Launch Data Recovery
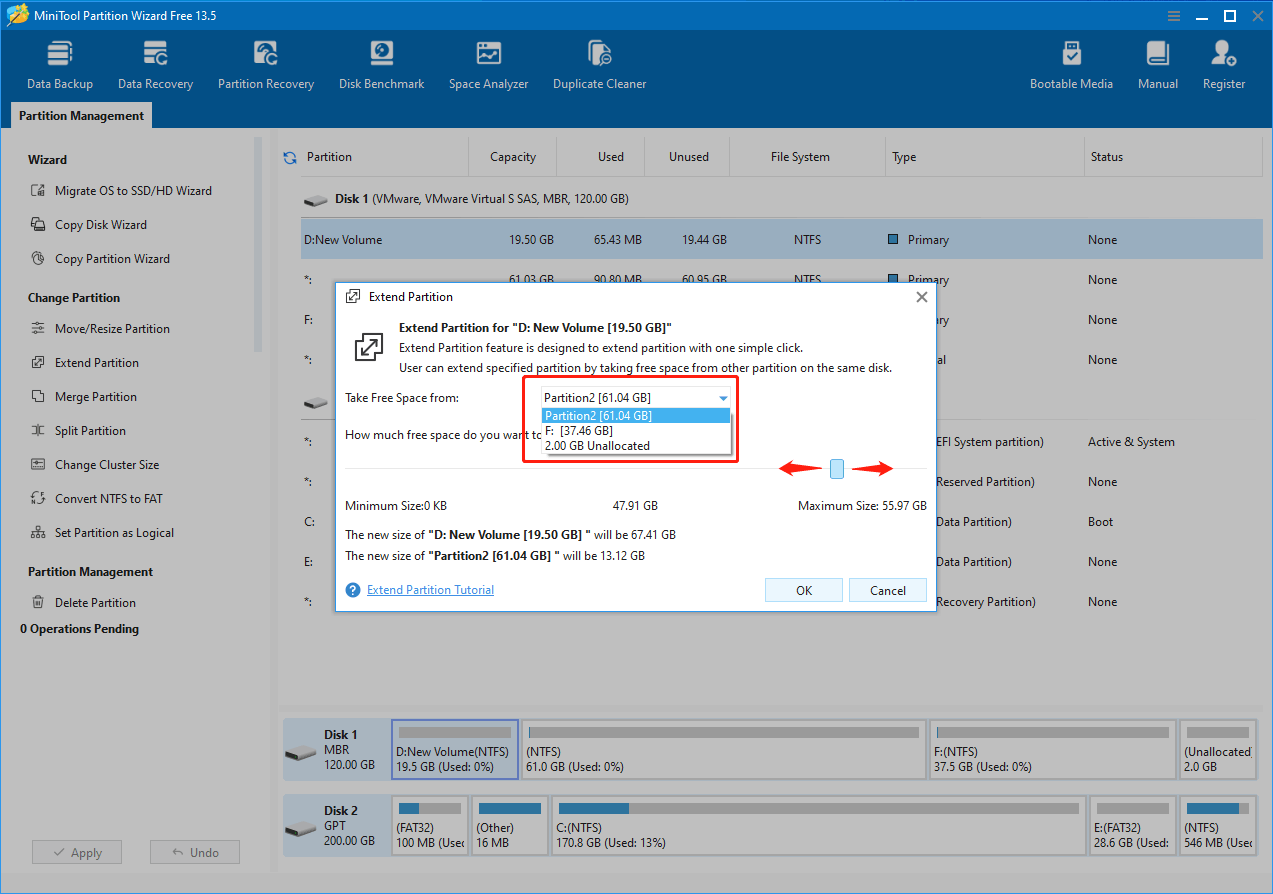 pos(154,64)
